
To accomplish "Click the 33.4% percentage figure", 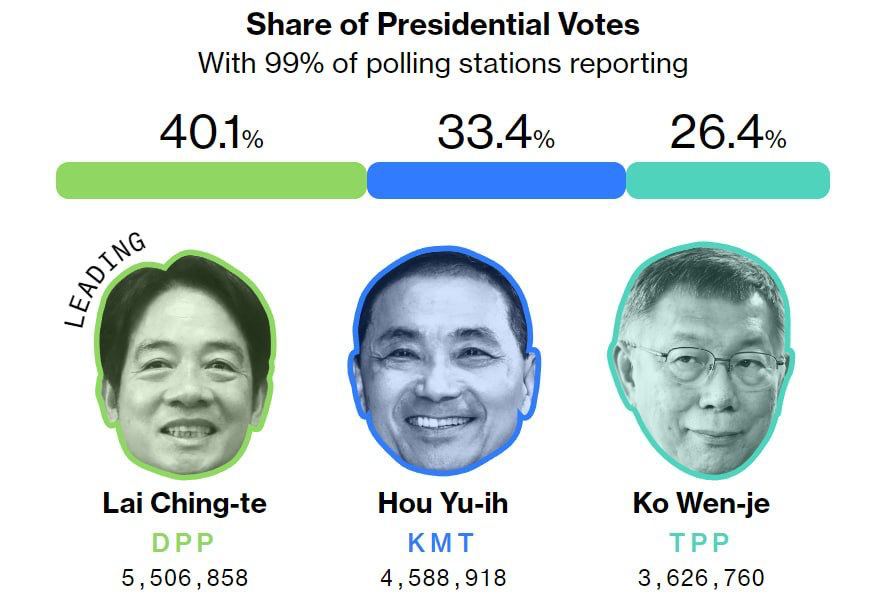I will 495,133.
